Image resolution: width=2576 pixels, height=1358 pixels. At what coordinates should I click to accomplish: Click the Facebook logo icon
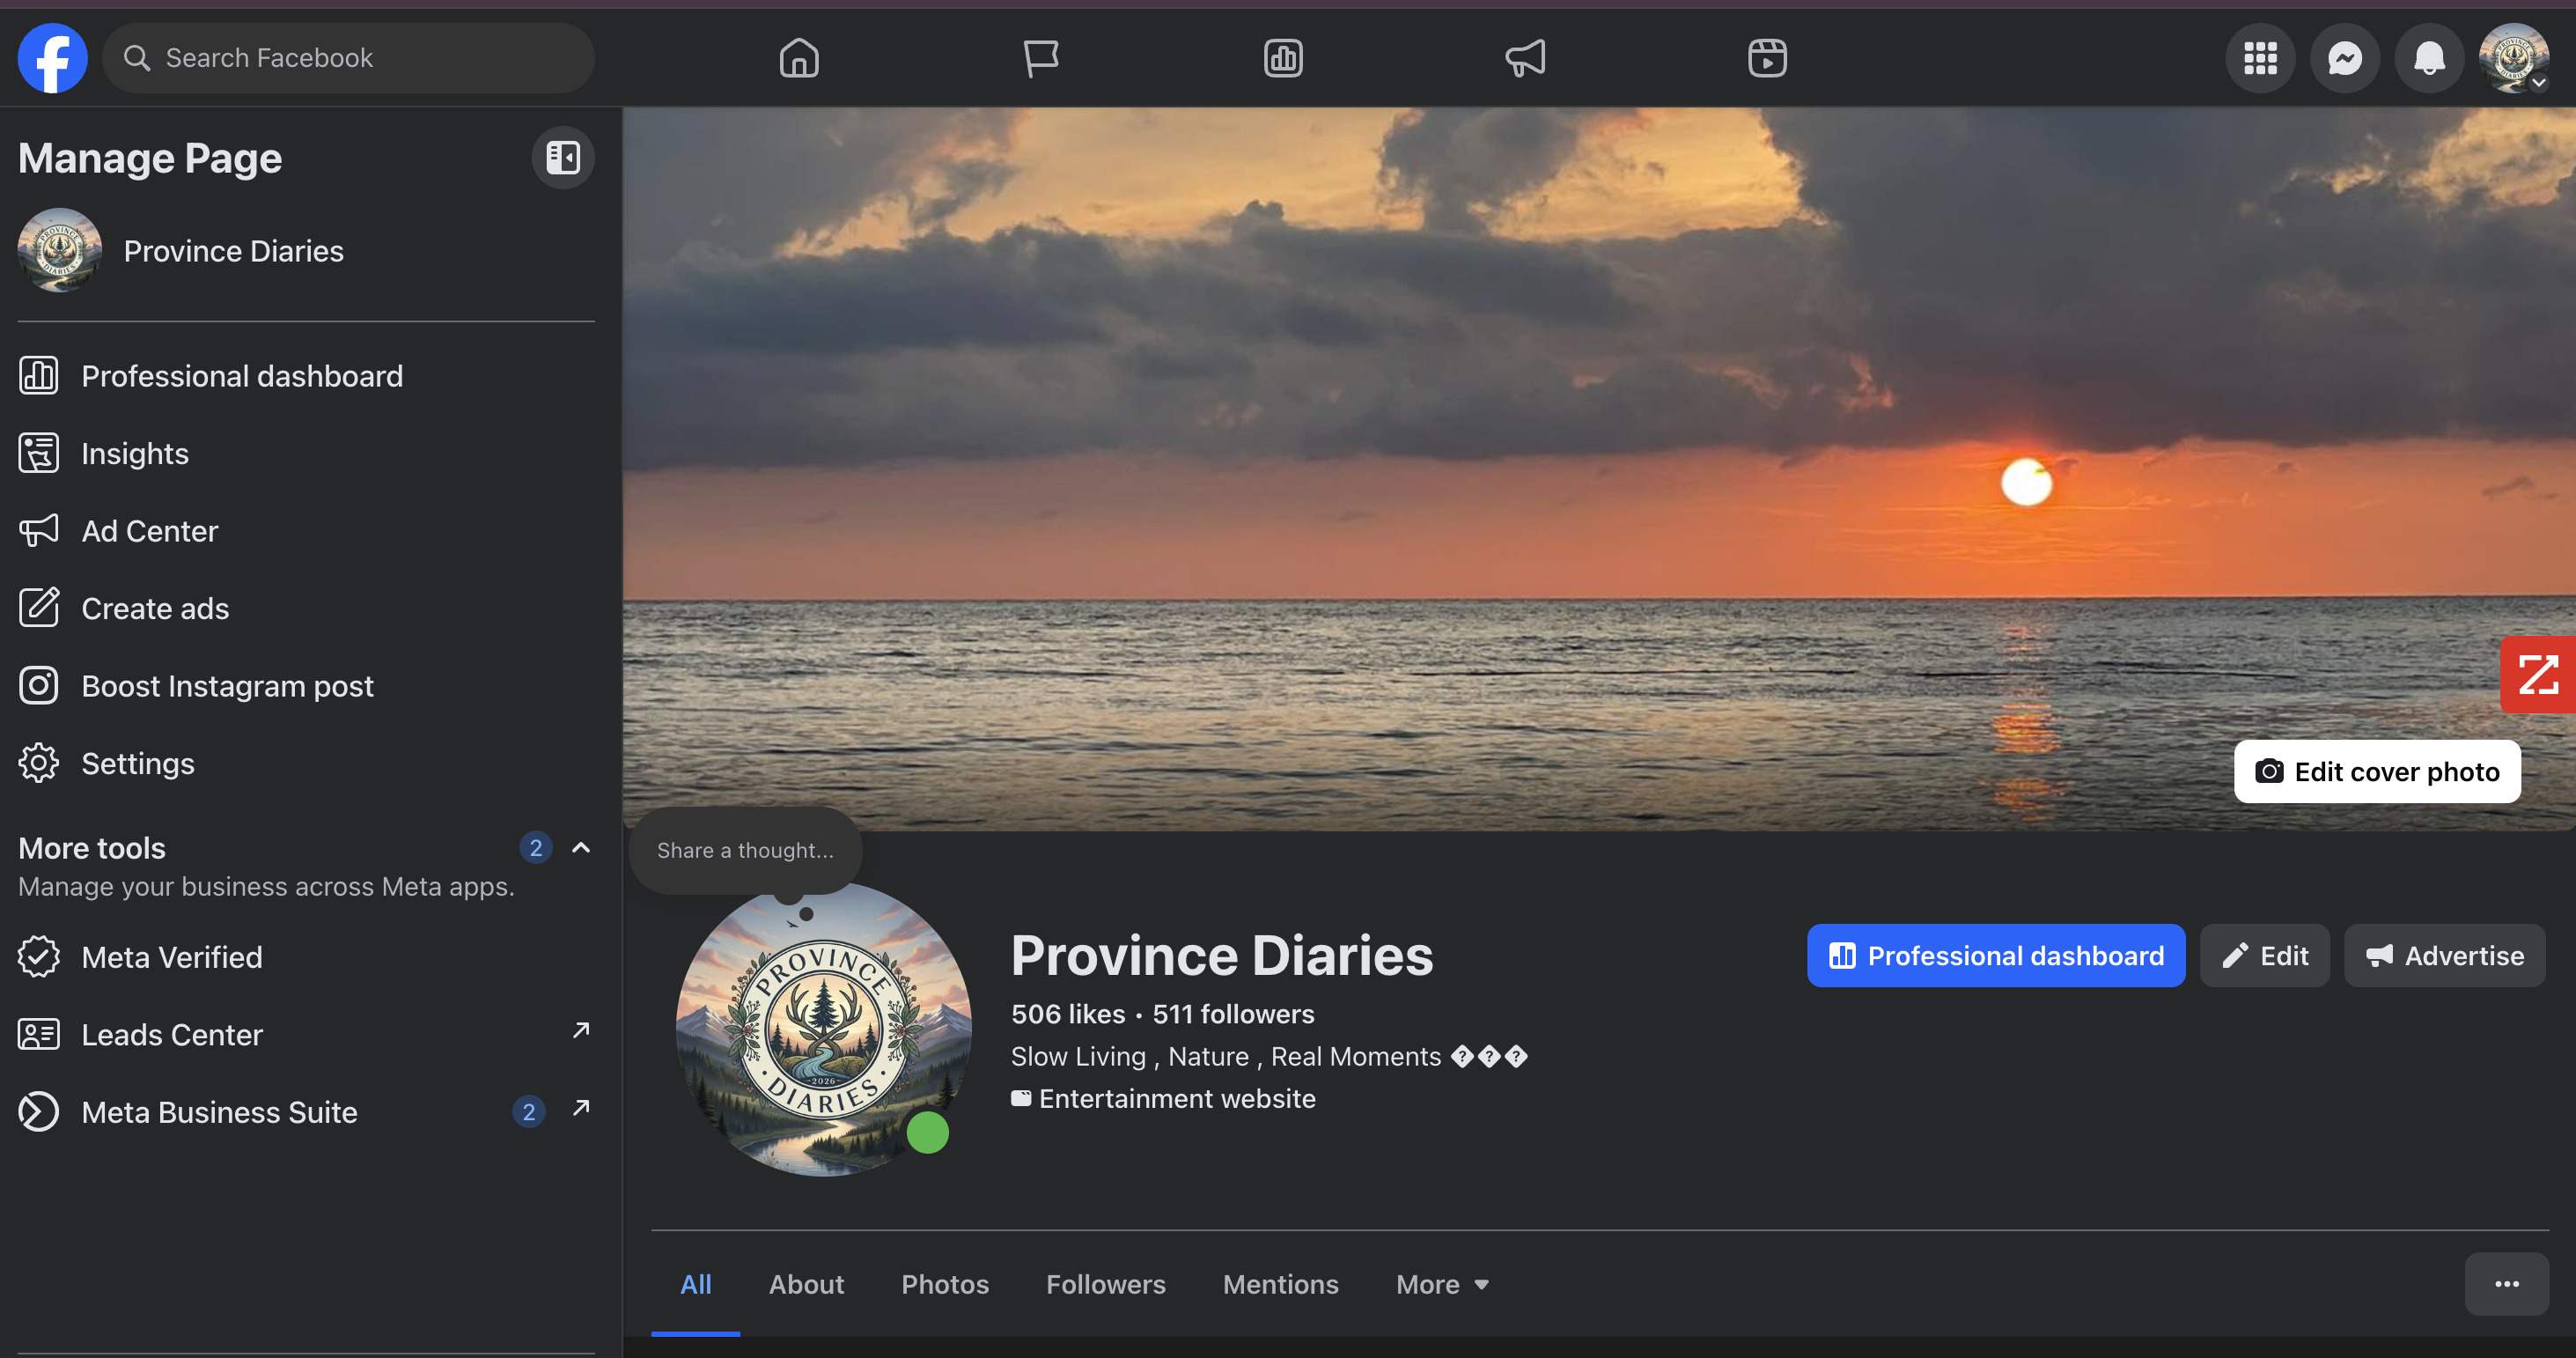click(52, 58)
